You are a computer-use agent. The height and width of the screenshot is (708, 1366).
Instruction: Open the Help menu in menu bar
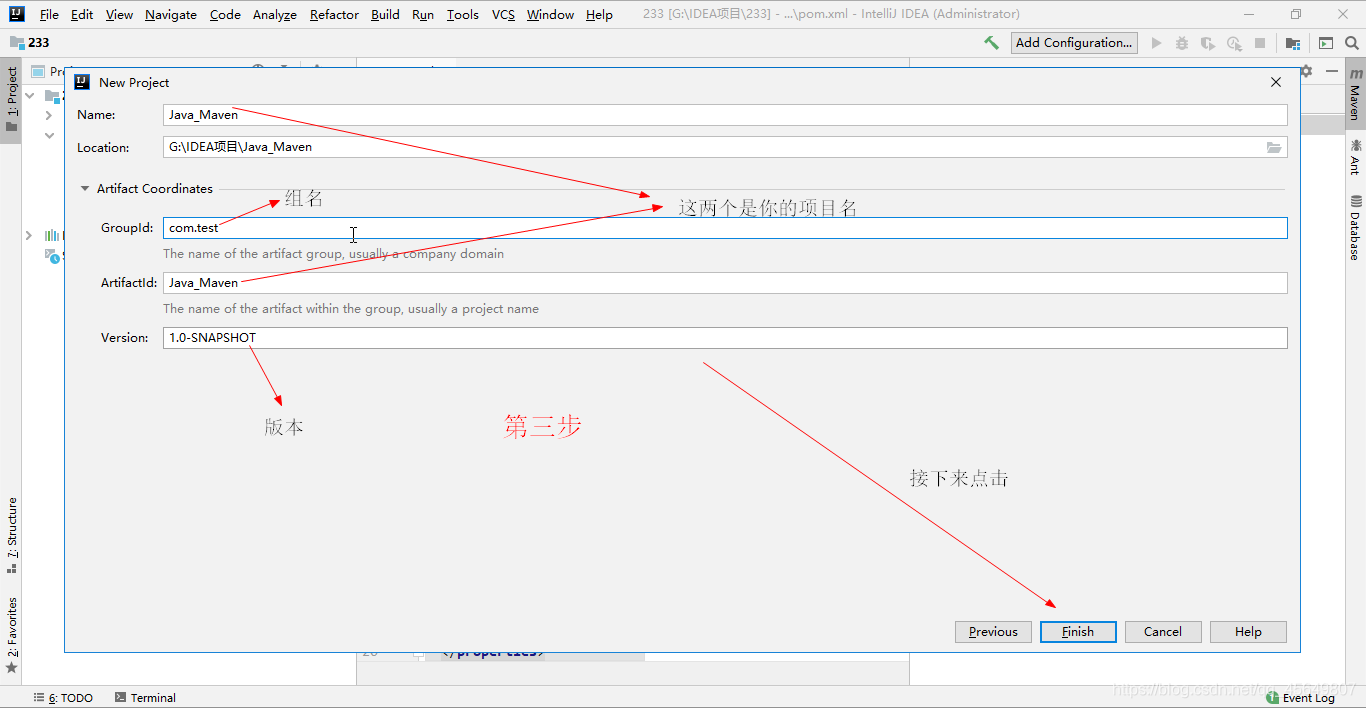pyautogui.click(x=599, y=15)
